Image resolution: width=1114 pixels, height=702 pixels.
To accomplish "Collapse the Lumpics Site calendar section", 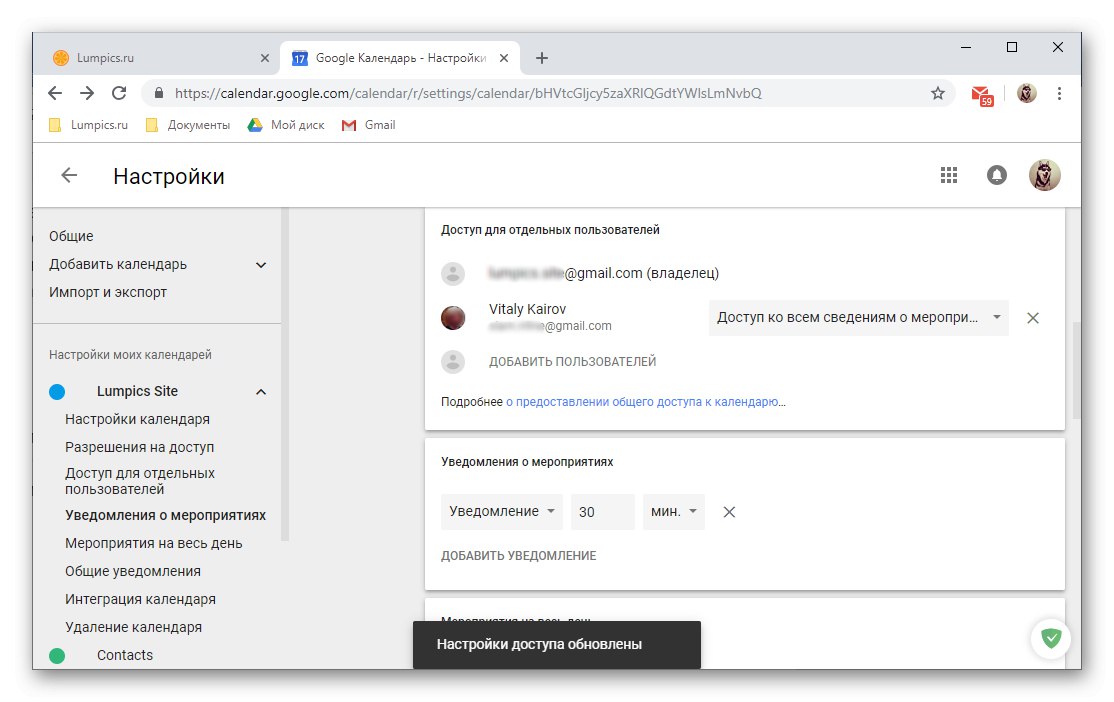I will pos(260,391).
